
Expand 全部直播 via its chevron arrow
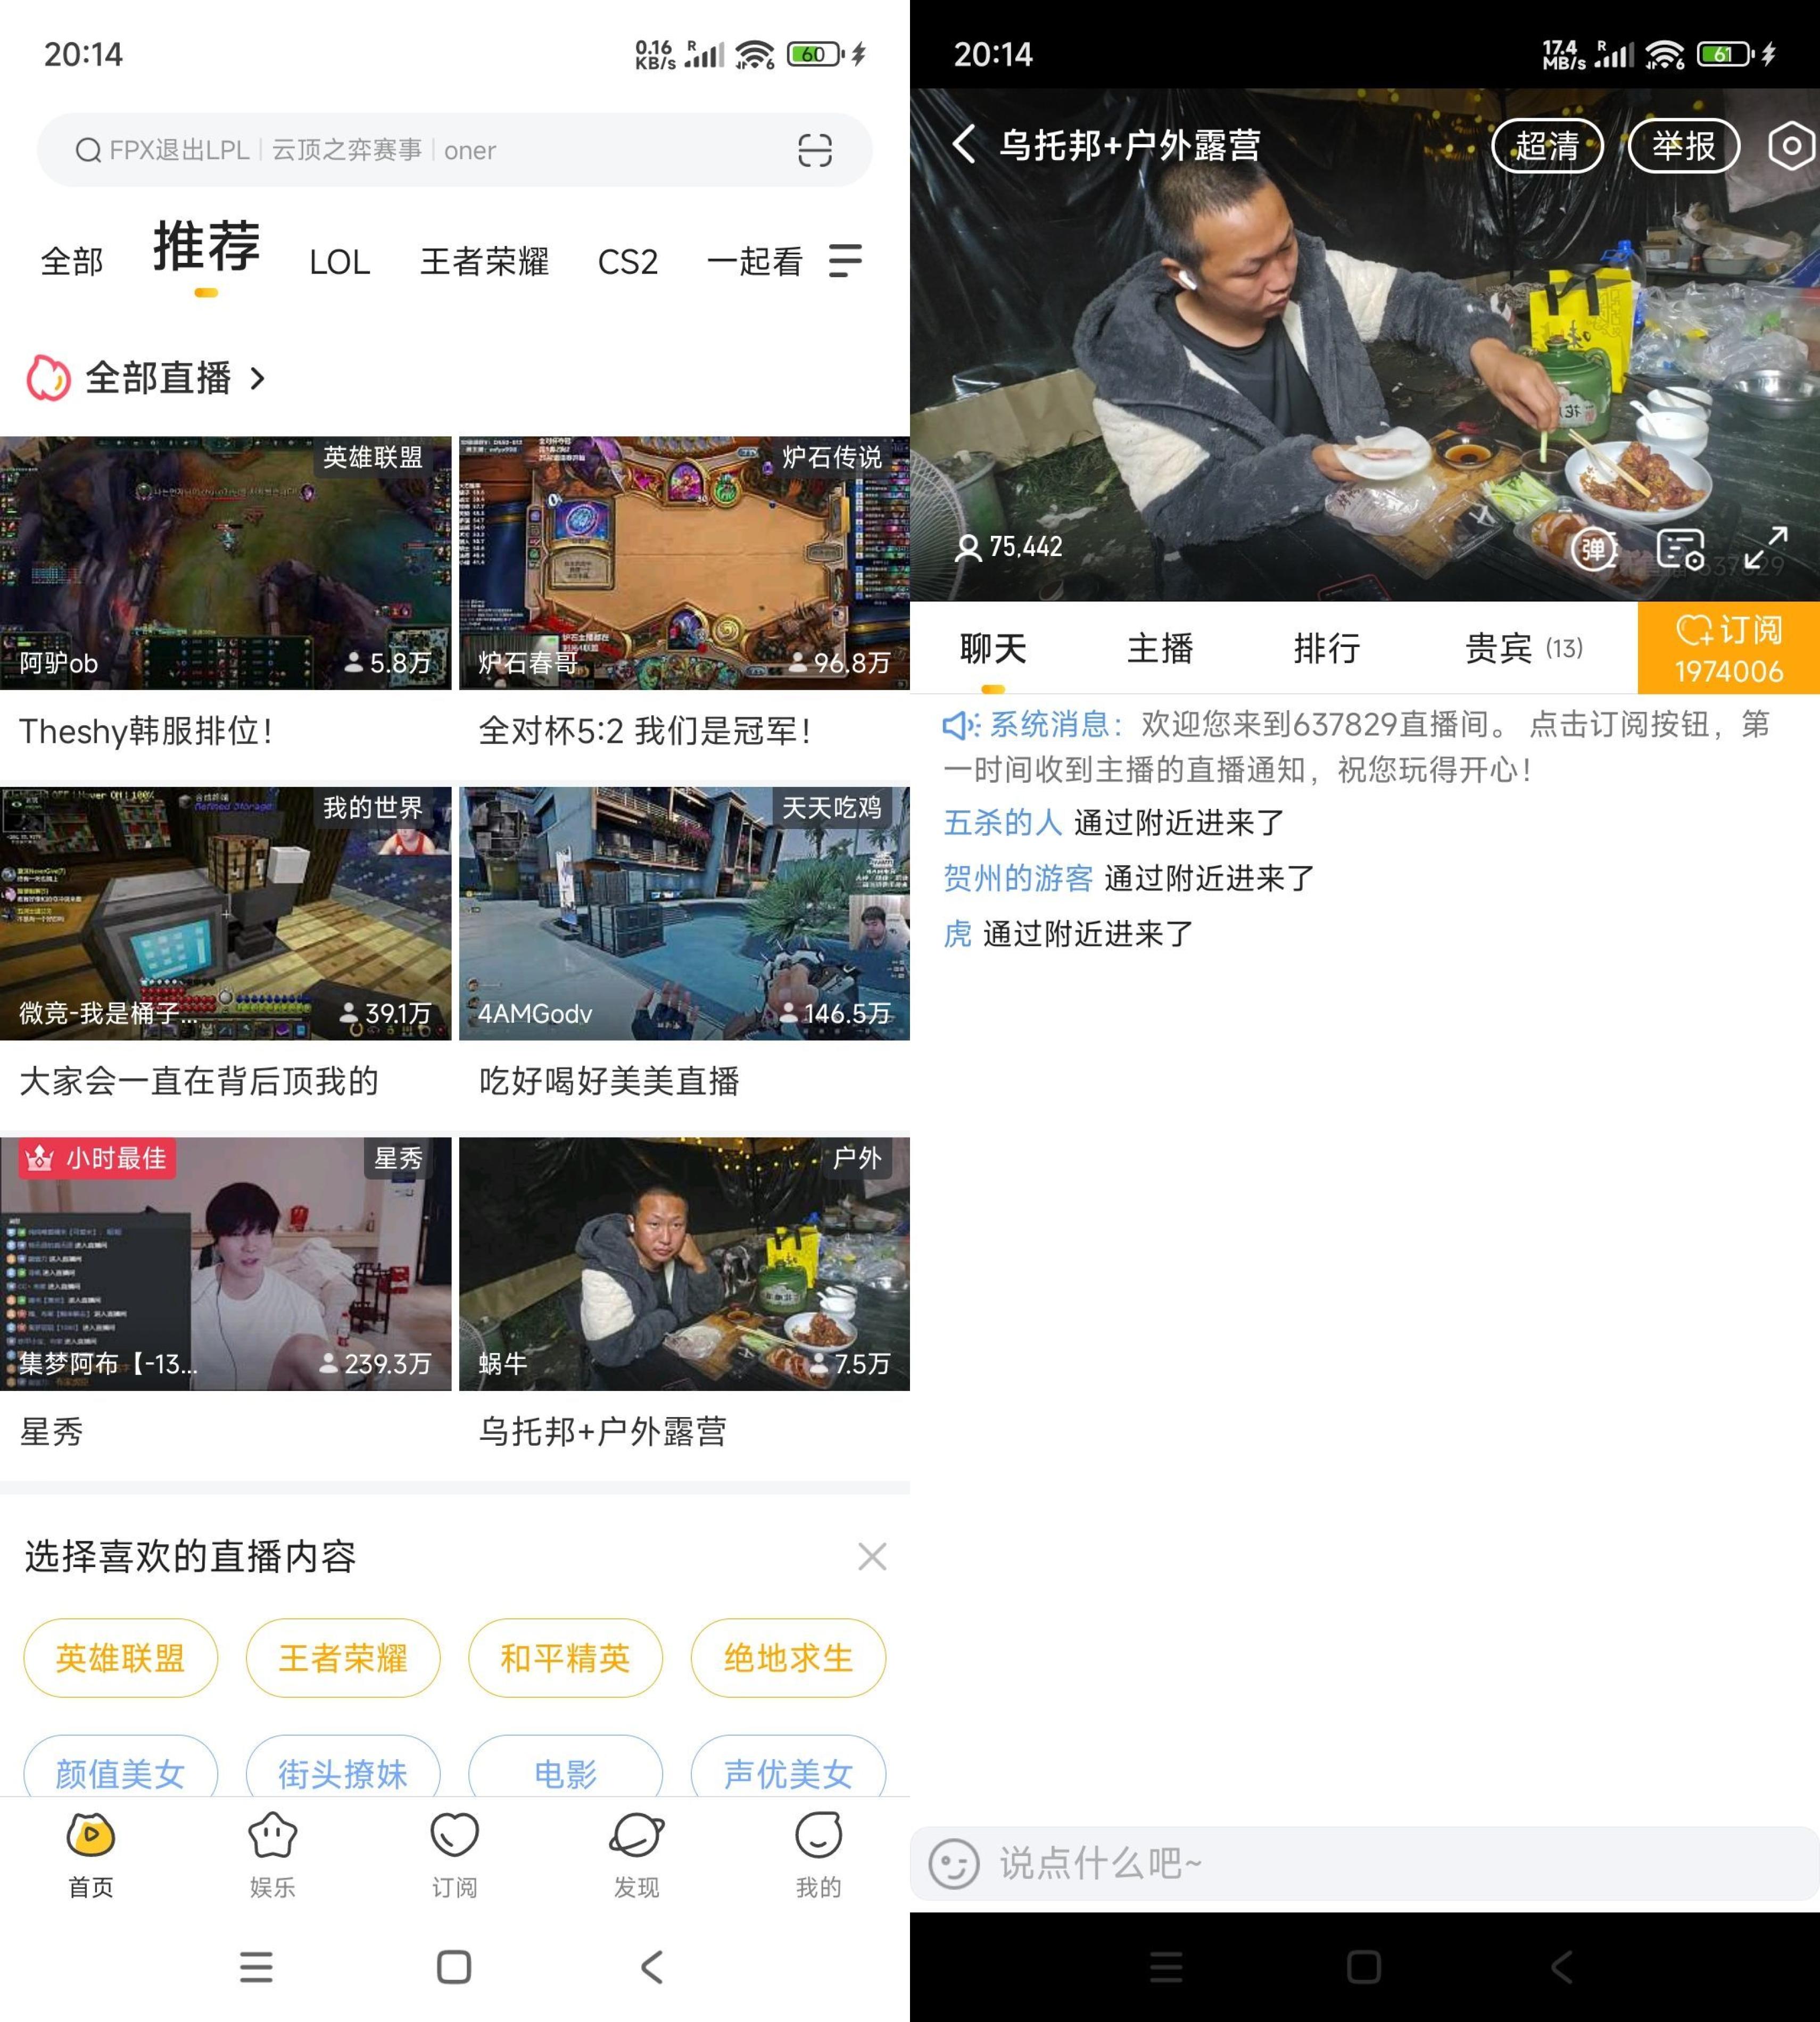click(258, 379)
